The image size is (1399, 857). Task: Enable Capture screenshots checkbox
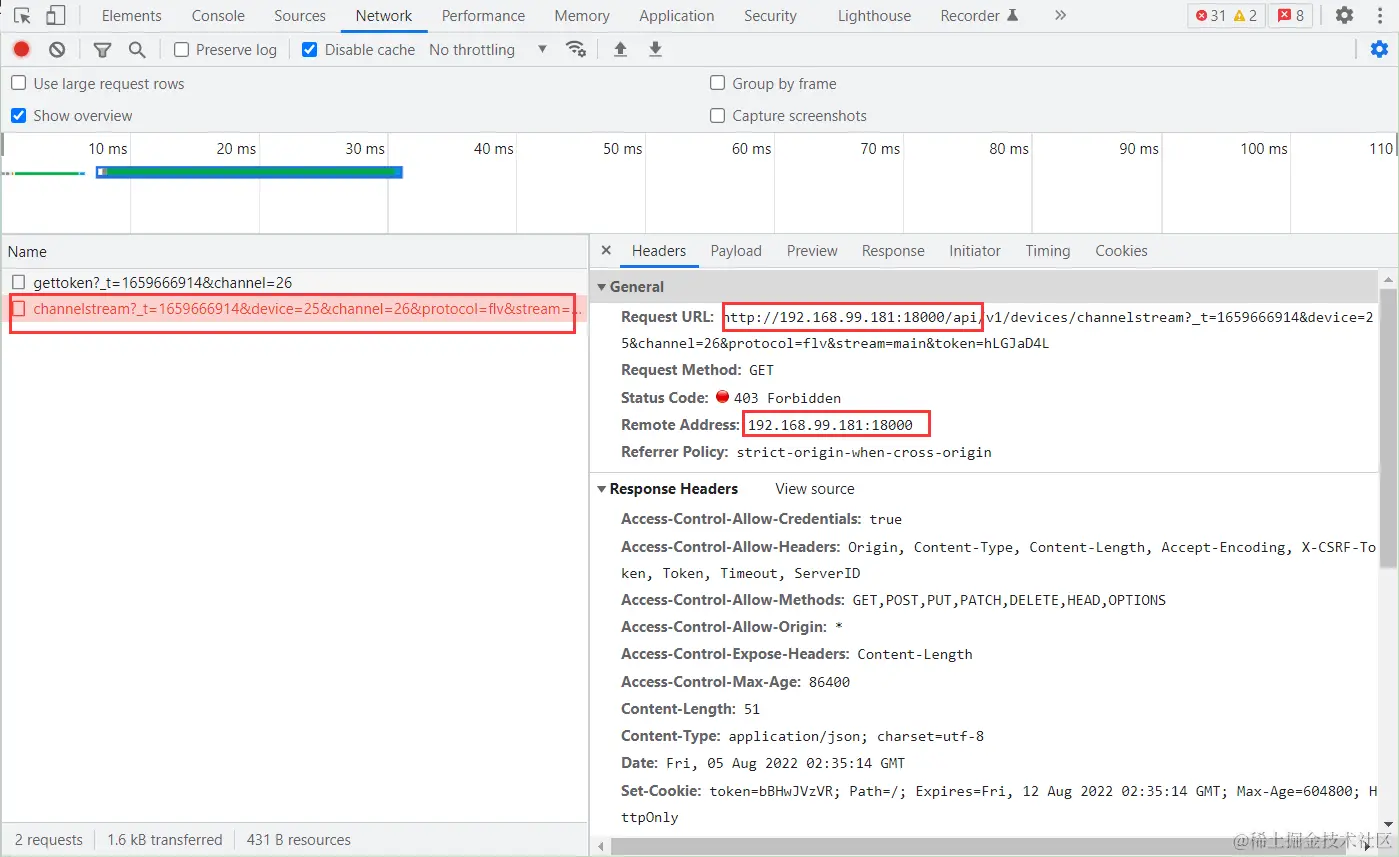717,115
